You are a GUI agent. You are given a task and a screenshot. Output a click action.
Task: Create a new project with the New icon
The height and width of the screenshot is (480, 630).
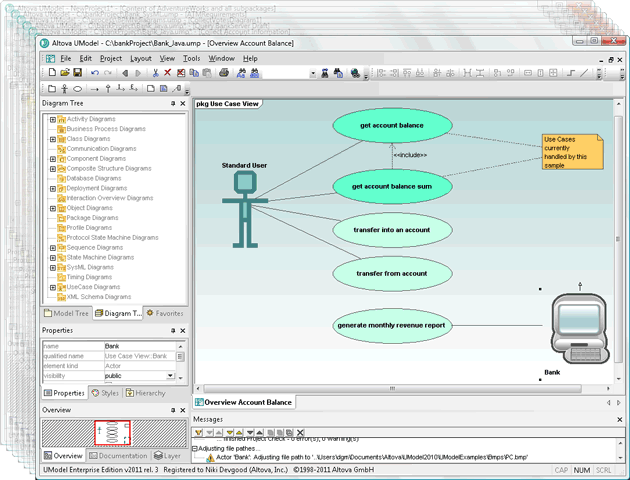(52, 73)
